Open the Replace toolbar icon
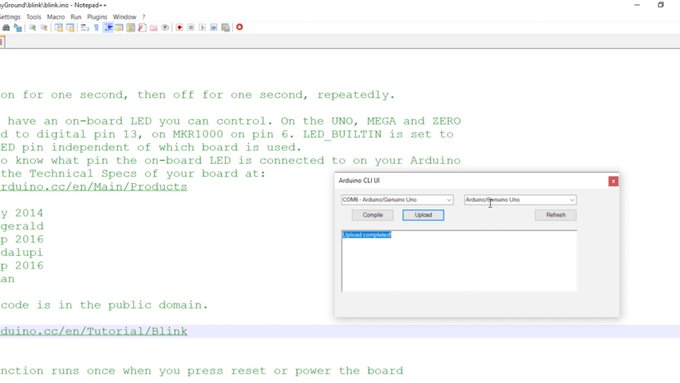The width and height of the screenshot is (680, 383). click(x=18, y=27)
